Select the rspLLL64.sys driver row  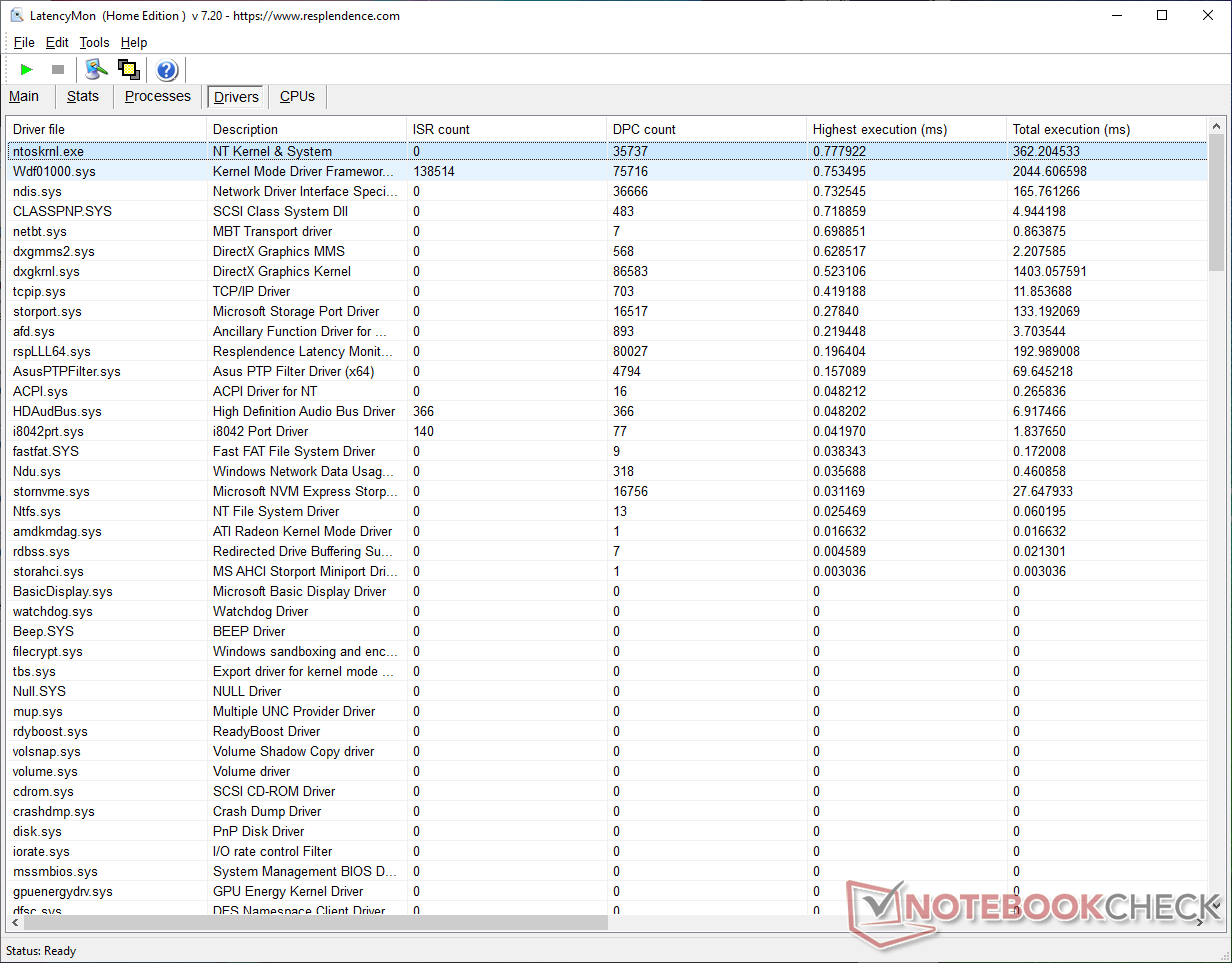click(607, 351)
